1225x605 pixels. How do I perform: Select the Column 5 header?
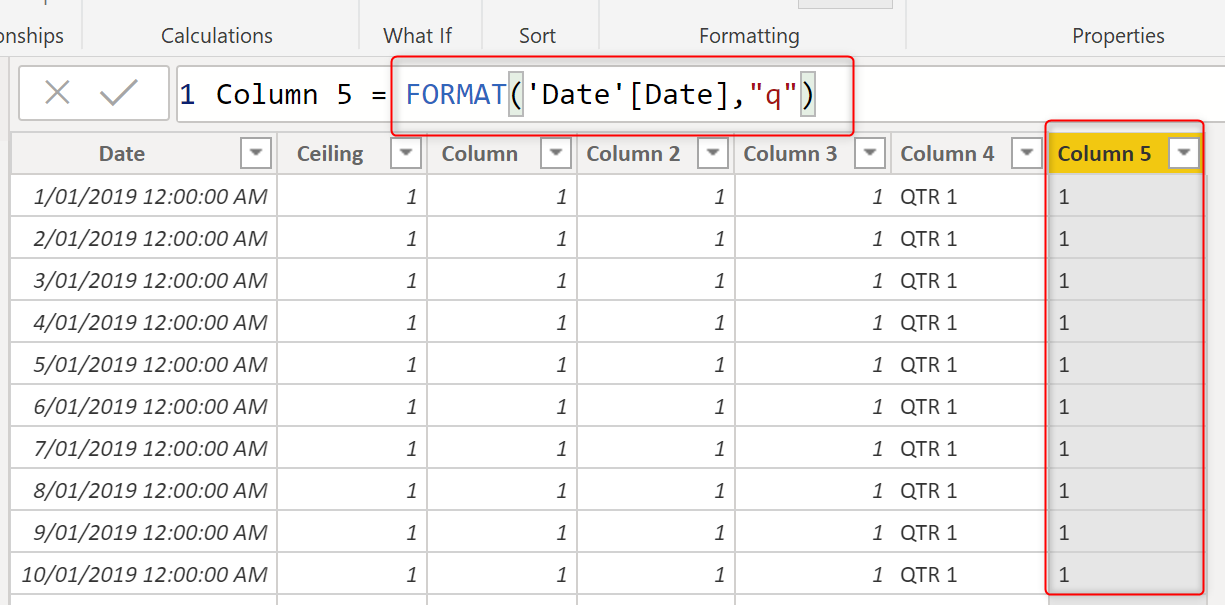[x=1104, y=154]
